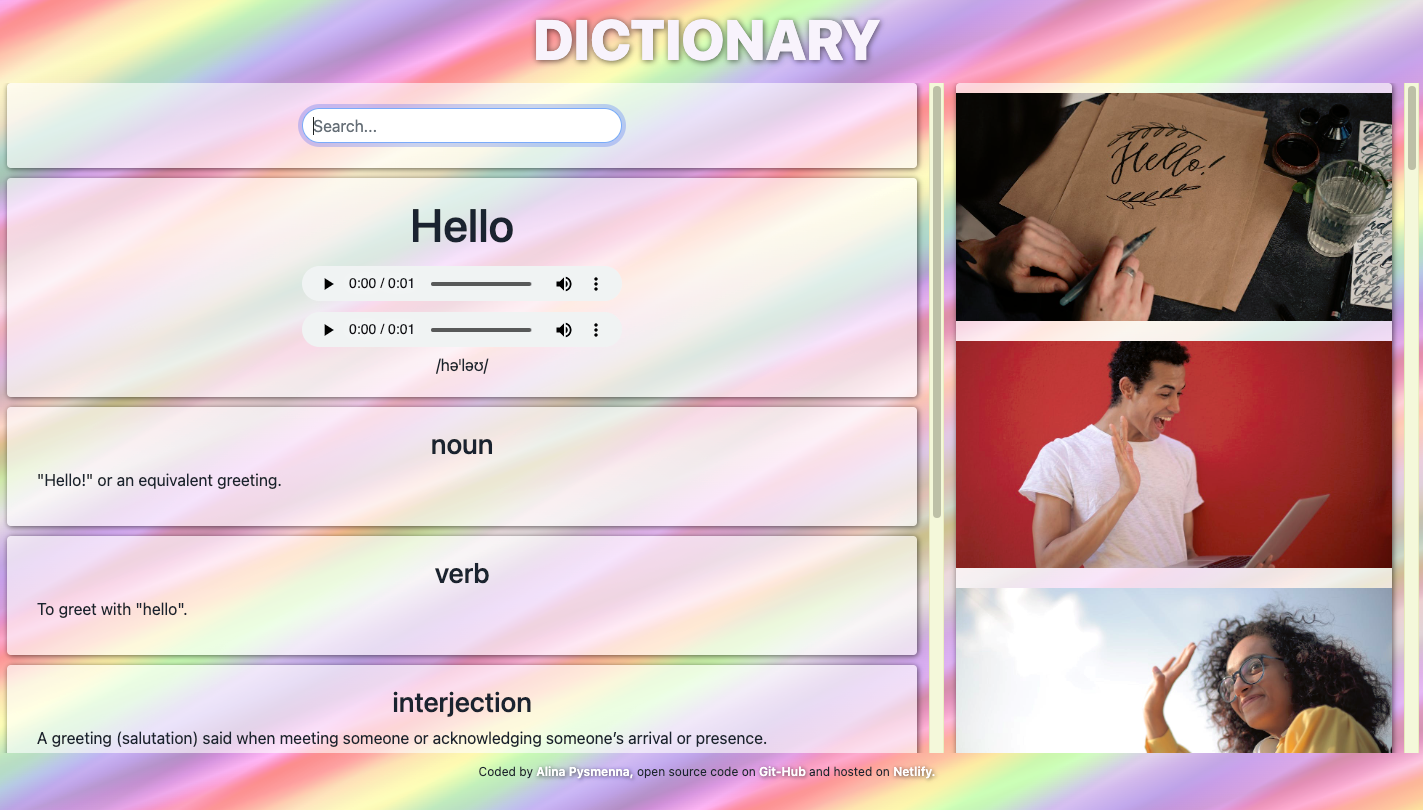Open more options on first audio player

pyautogui.click(x=596, y=284)
